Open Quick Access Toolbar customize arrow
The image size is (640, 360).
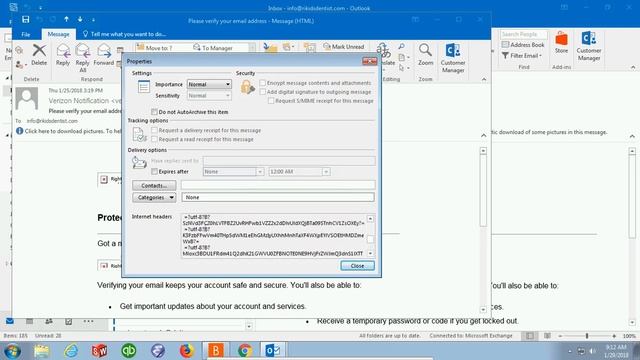click(93, 20)
